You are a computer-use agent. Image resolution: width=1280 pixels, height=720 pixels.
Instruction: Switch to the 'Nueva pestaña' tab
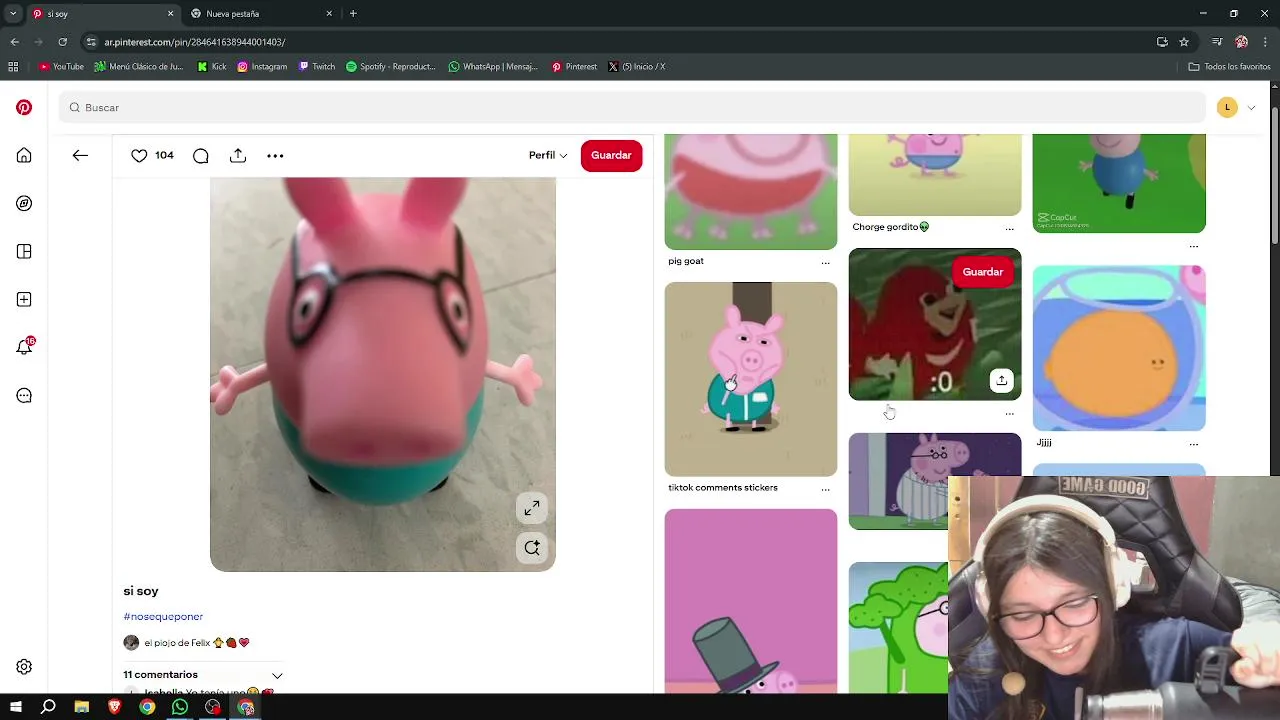pos(262,14)
